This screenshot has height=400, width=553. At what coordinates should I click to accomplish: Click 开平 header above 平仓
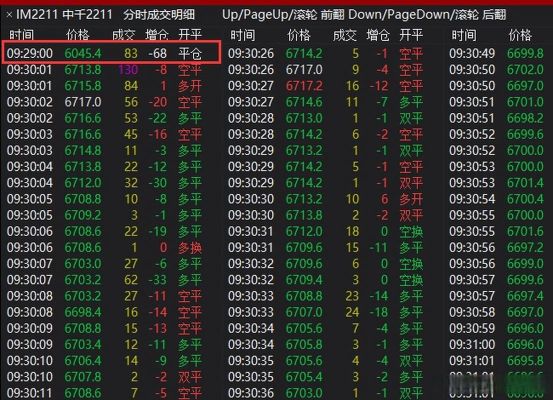pyautogui.click(x=190, y=35)
